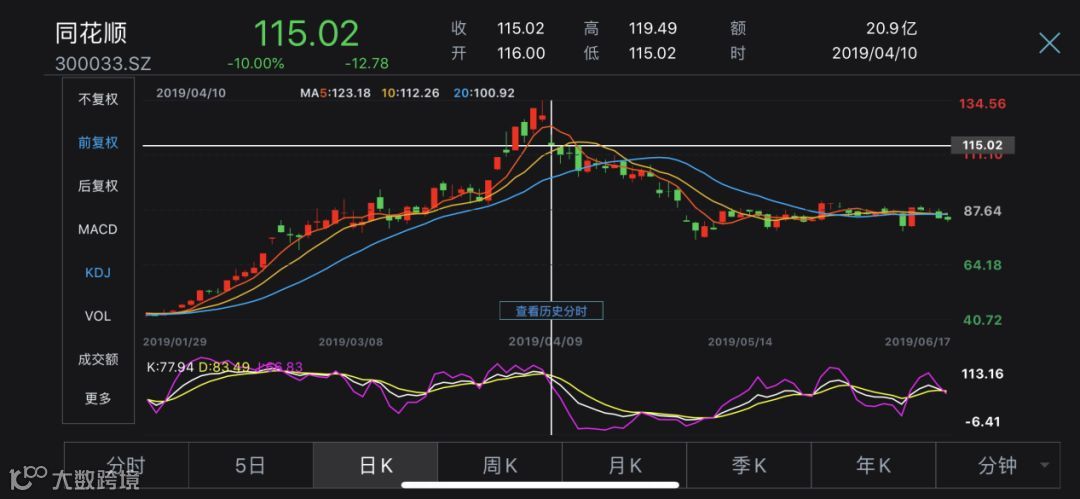Switch to the 季K quarterly tab
Image resolution: width=1080 pixels, height=499 pixels.
coord(749,466)
